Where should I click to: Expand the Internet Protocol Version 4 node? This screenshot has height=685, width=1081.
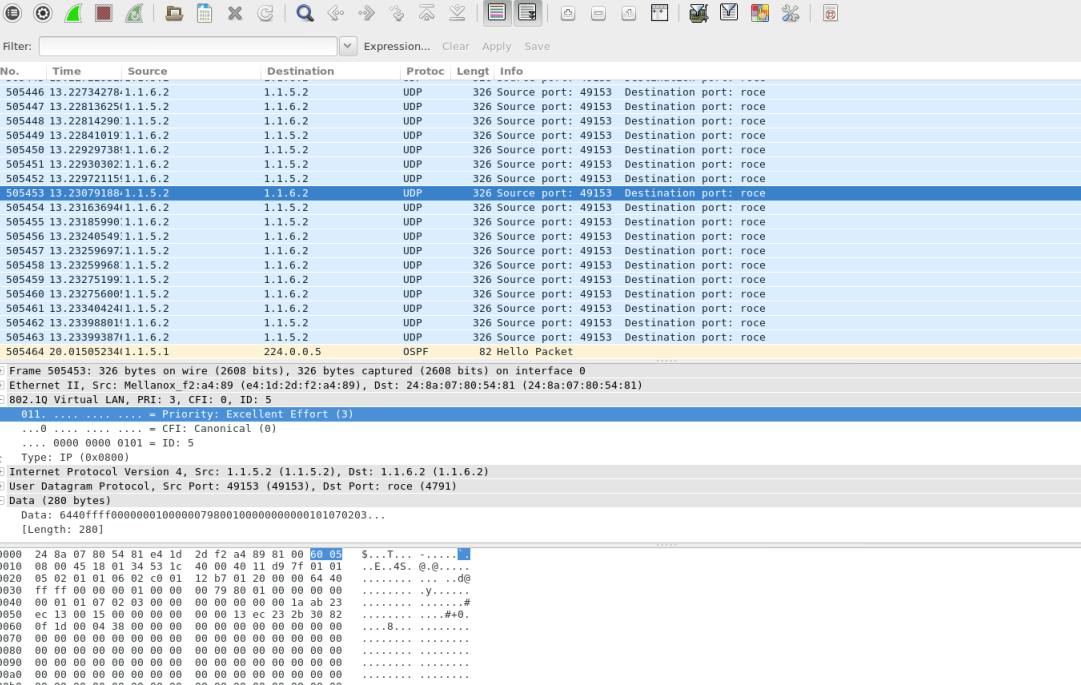click(5, 471)
